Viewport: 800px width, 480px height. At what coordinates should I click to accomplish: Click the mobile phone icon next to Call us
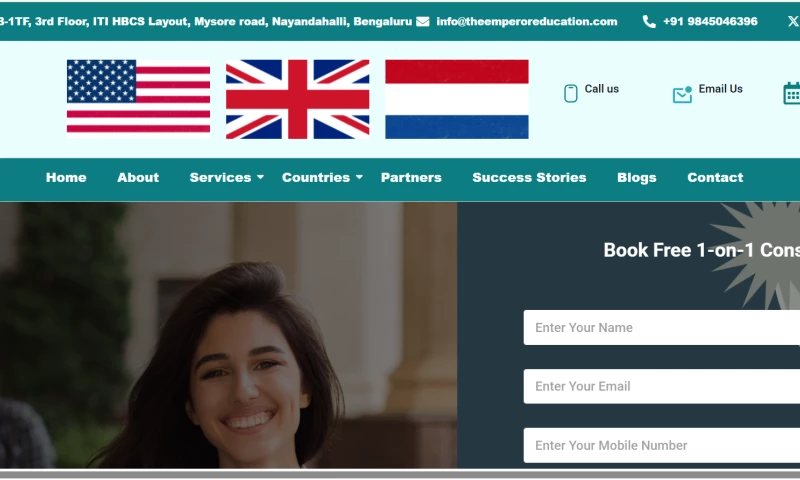pyautogui.click(x=570, y=93)
